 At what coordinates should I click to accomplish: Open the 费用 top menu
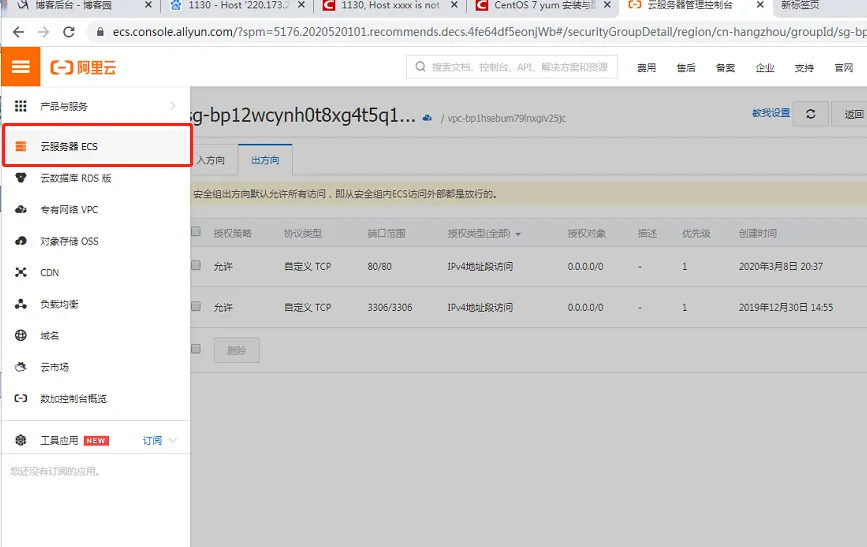[x=646, y=67]
